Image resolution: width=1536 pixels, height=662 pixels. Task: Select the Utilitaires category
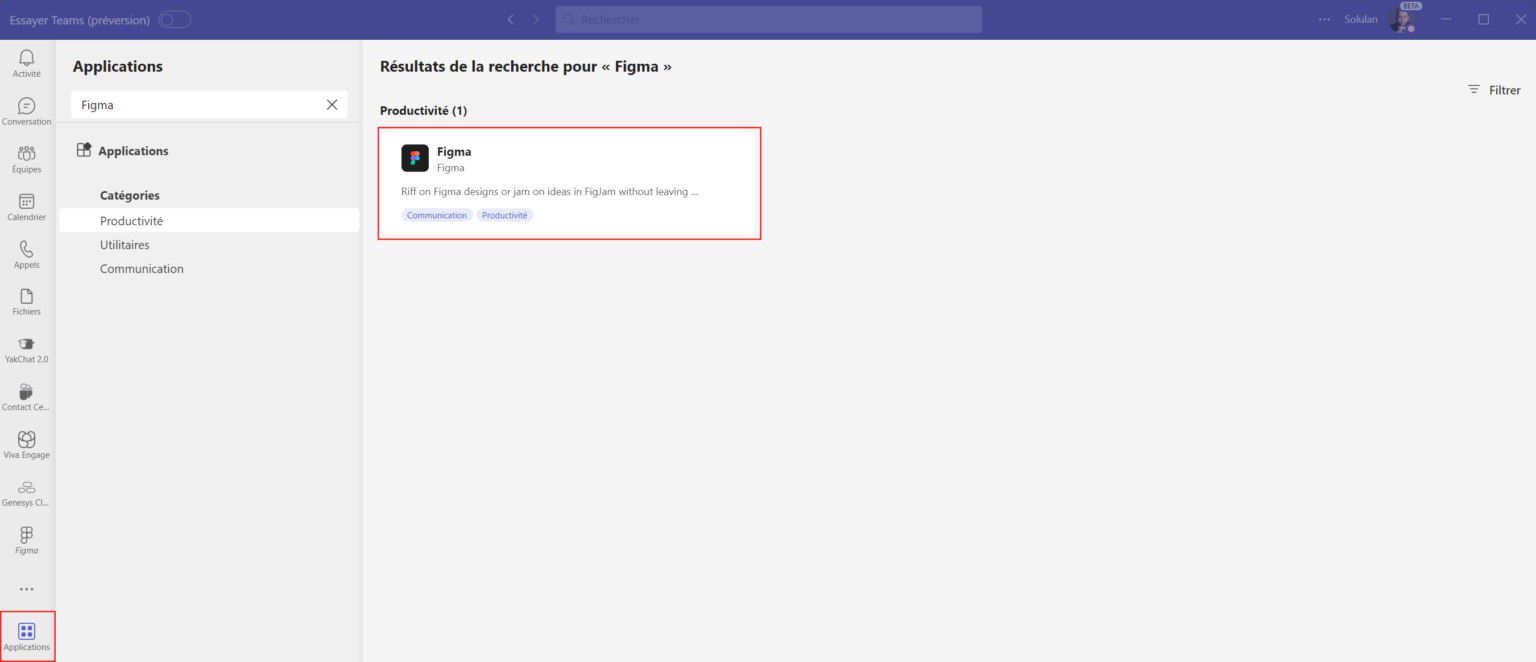tap(124, 244)
